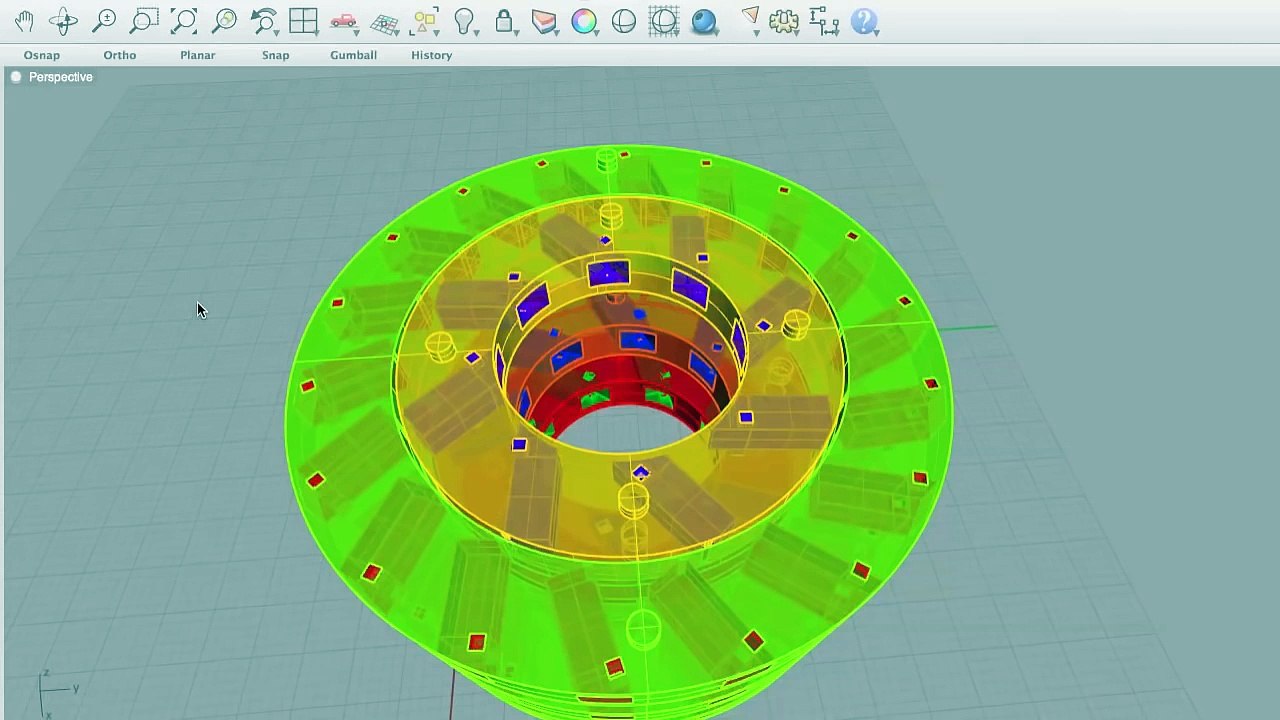Toggle Osnap on the status bar

click(x=42, y=55)
